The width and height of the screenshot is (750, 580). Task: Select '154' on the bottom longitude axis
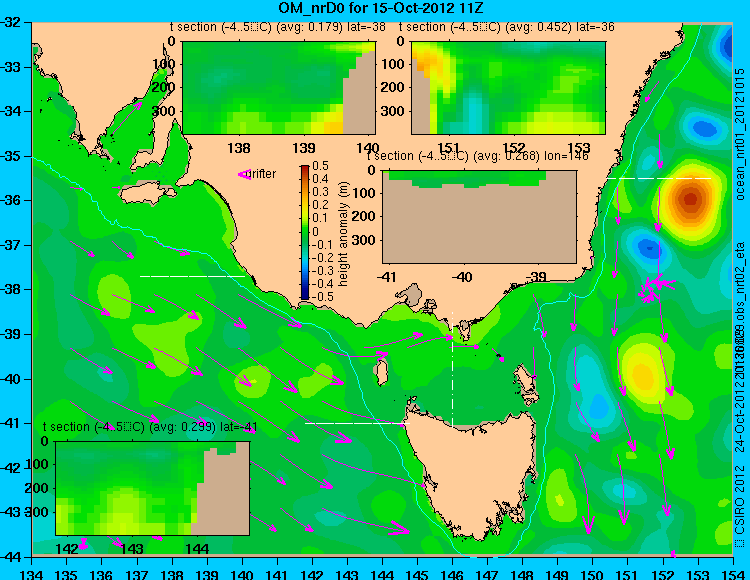click(x=732, y=574)
